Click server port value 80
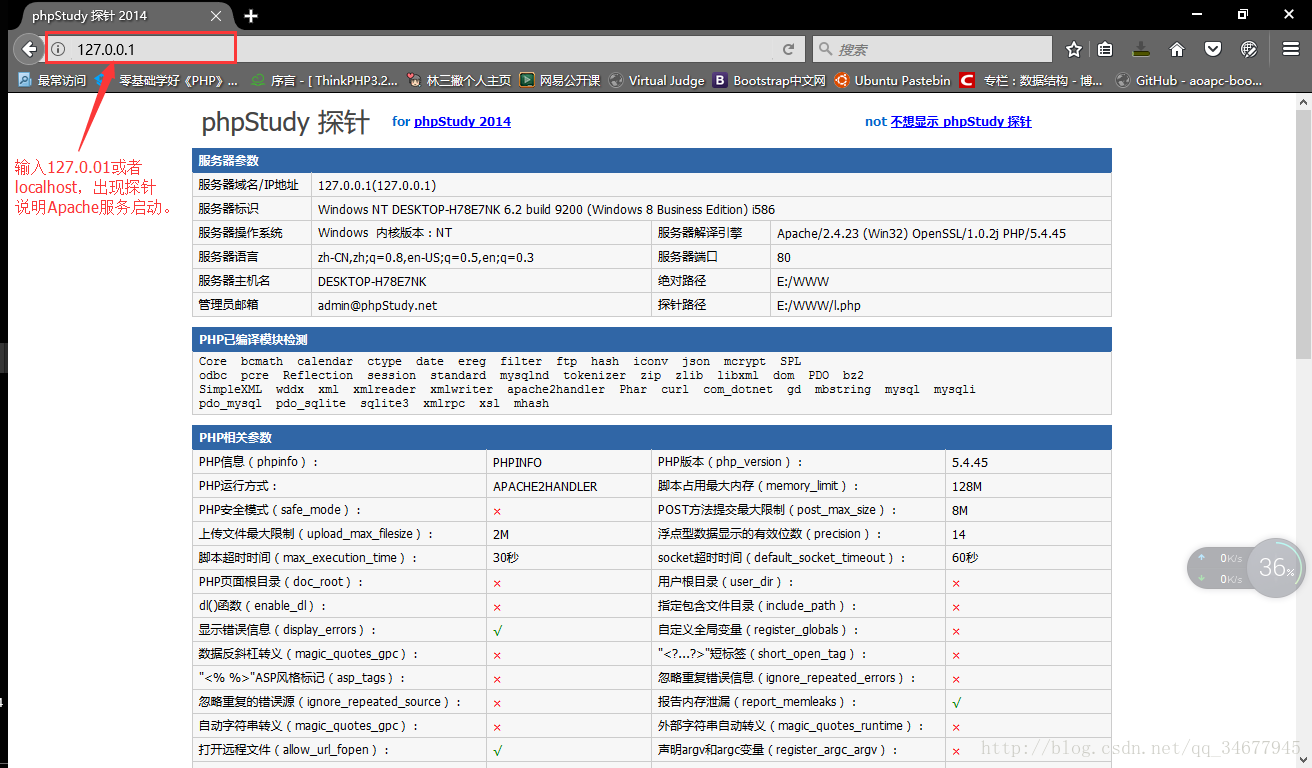The height and width of the screenshot is (768, 1312). (784, 257)
